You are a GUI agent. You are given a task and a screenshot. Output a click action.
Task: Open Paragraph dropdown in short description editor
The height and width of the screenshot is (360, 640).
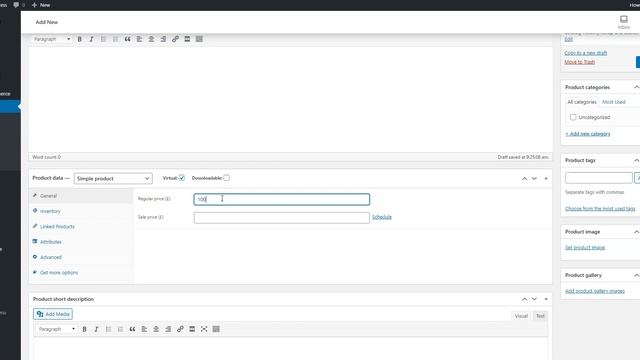[56, 329]
